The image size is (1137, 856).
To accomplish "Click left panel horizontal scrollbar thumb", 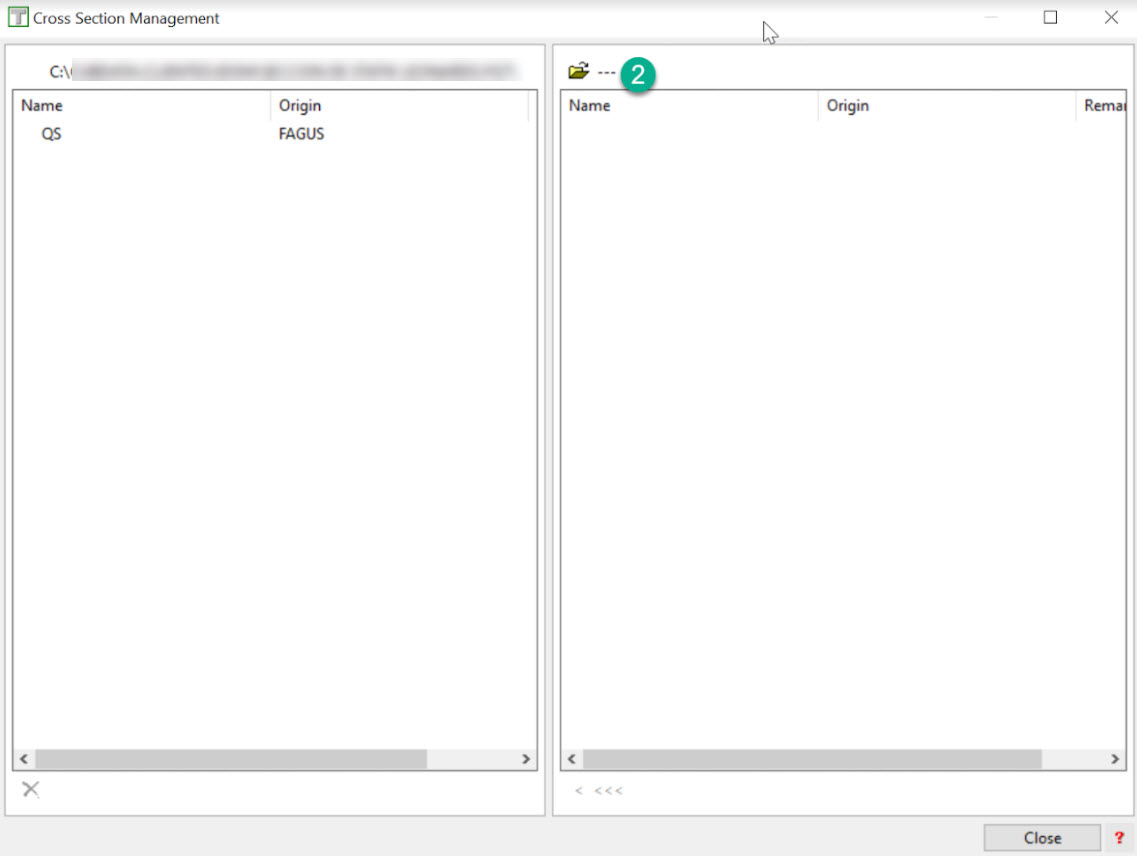I will (230, 760).
